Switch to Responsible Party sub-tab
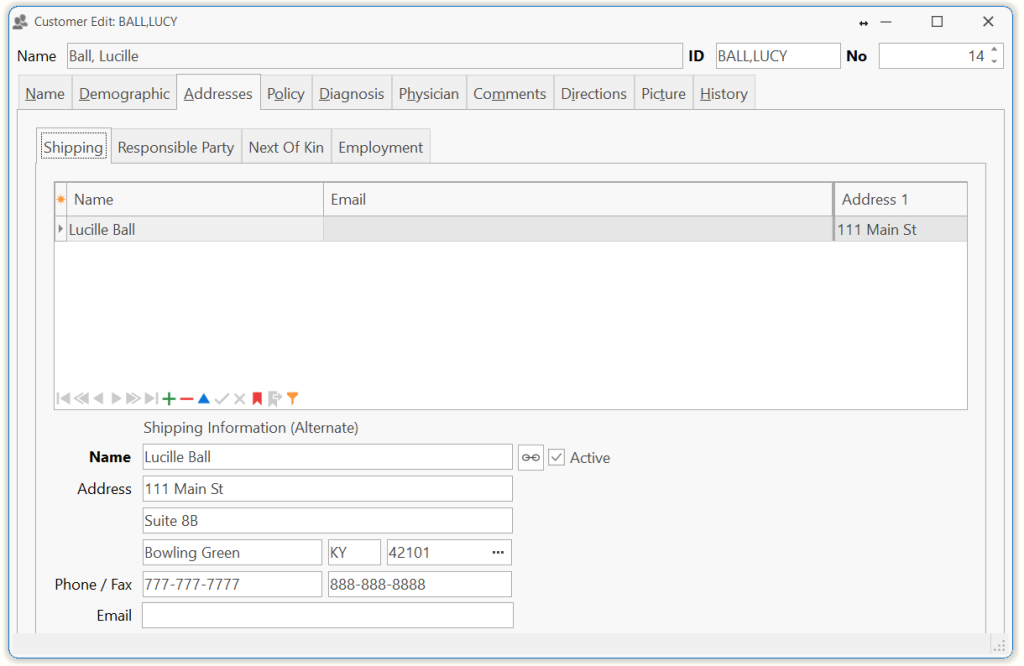The image size is (1024, 666). [x=176, y=148]
